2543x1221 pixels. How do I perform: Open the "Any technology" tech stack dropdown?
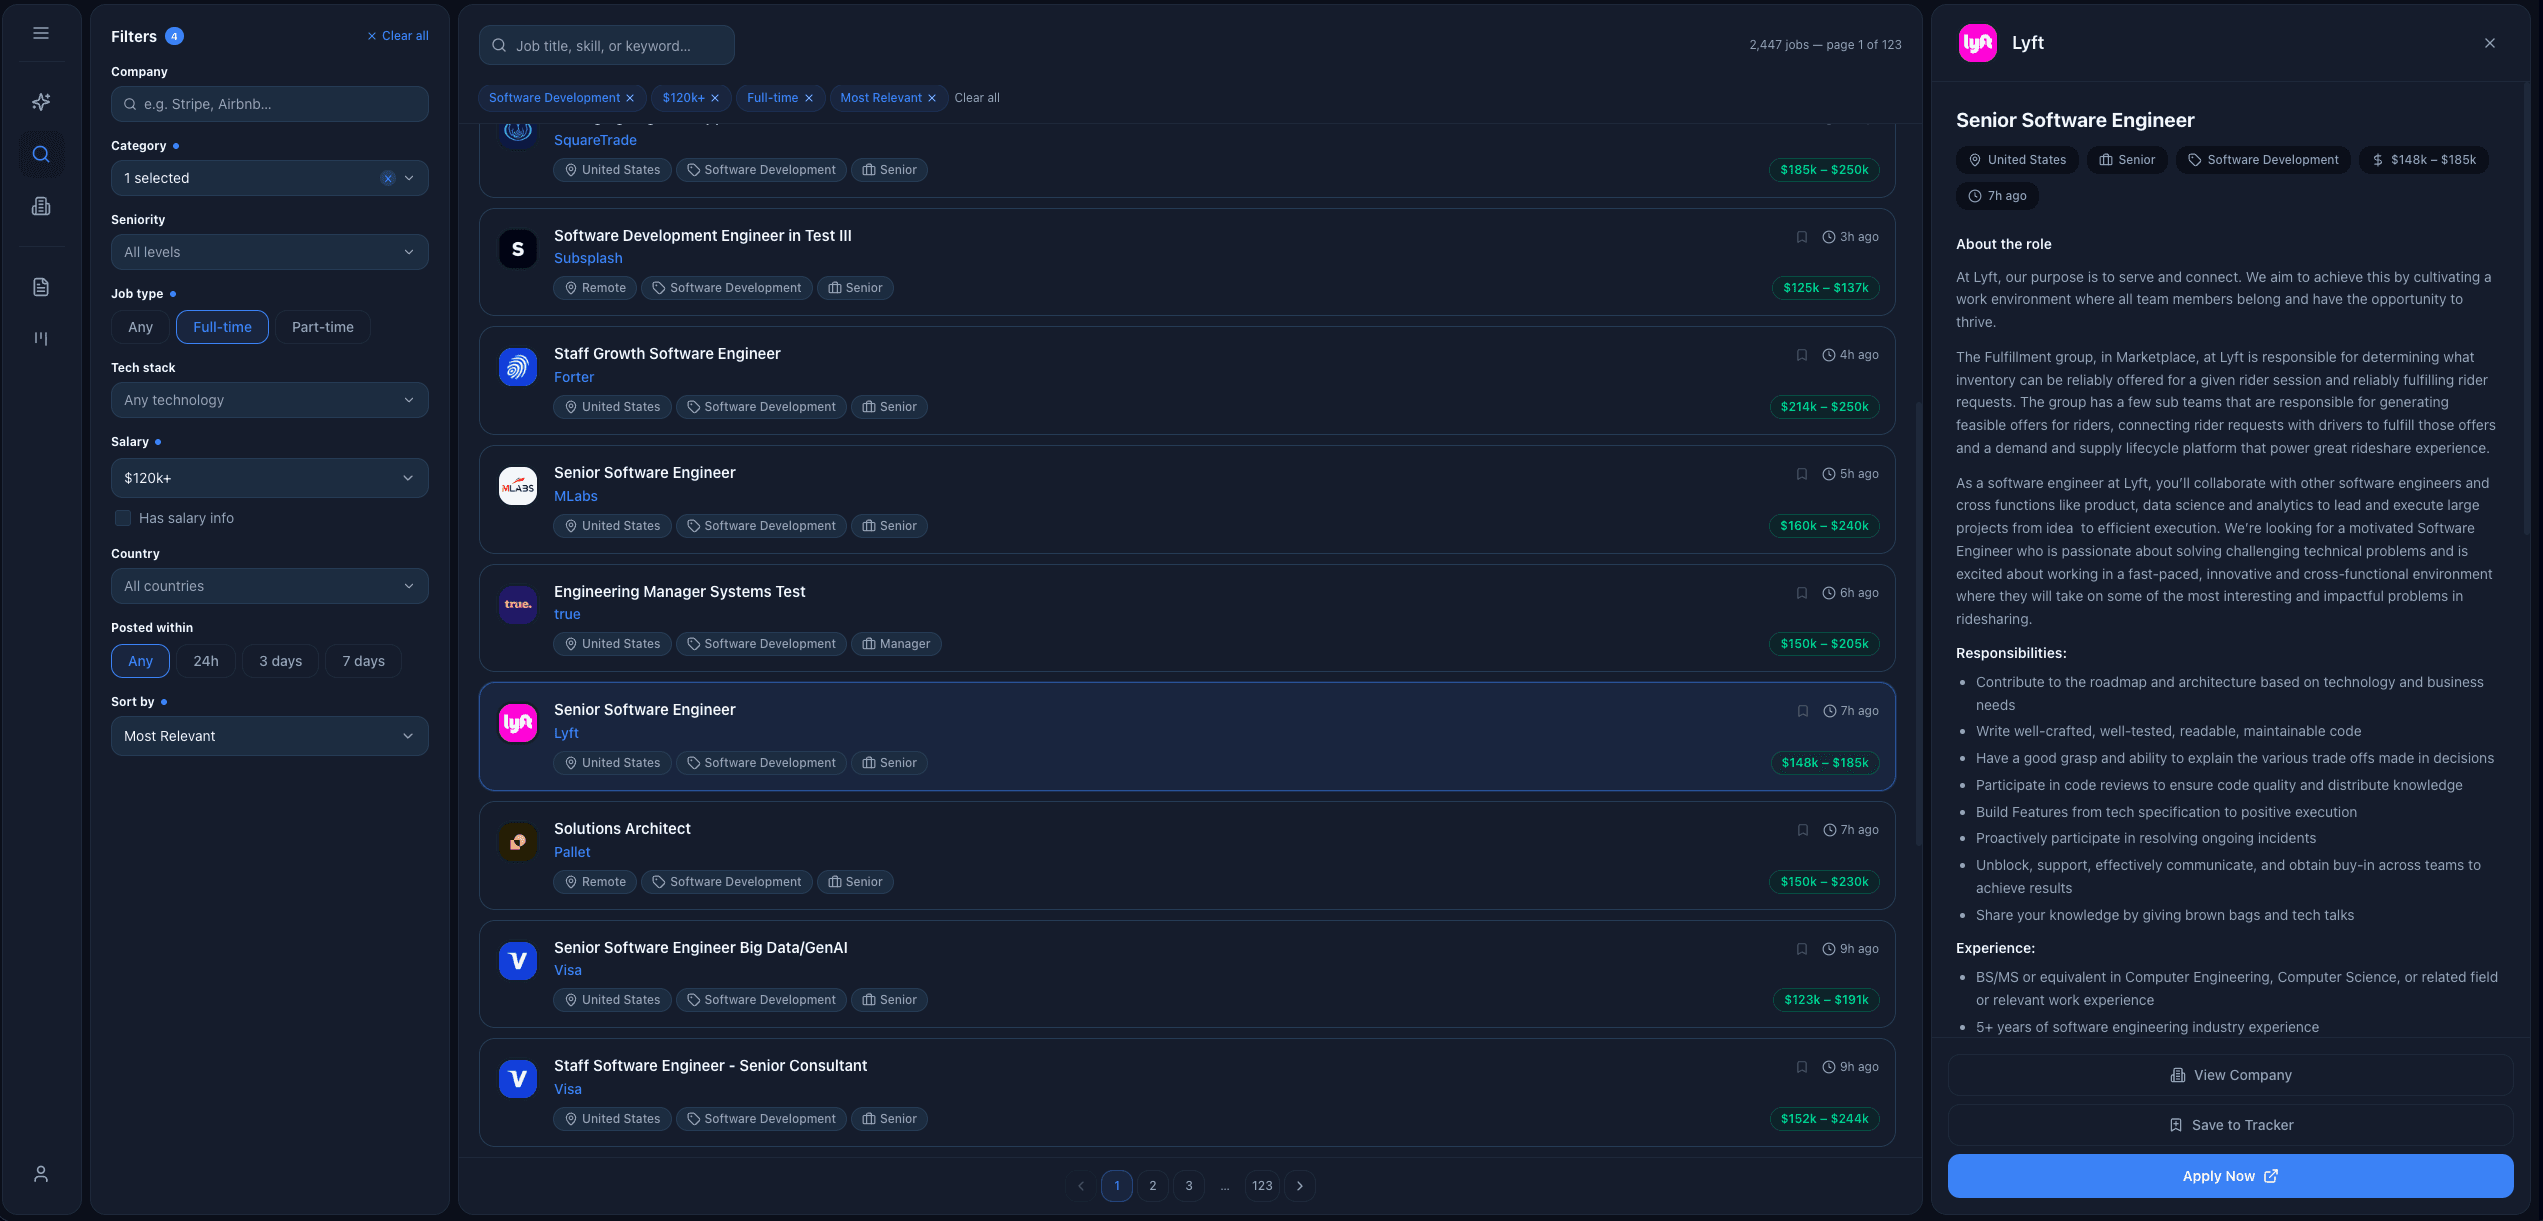click(269, 399)
